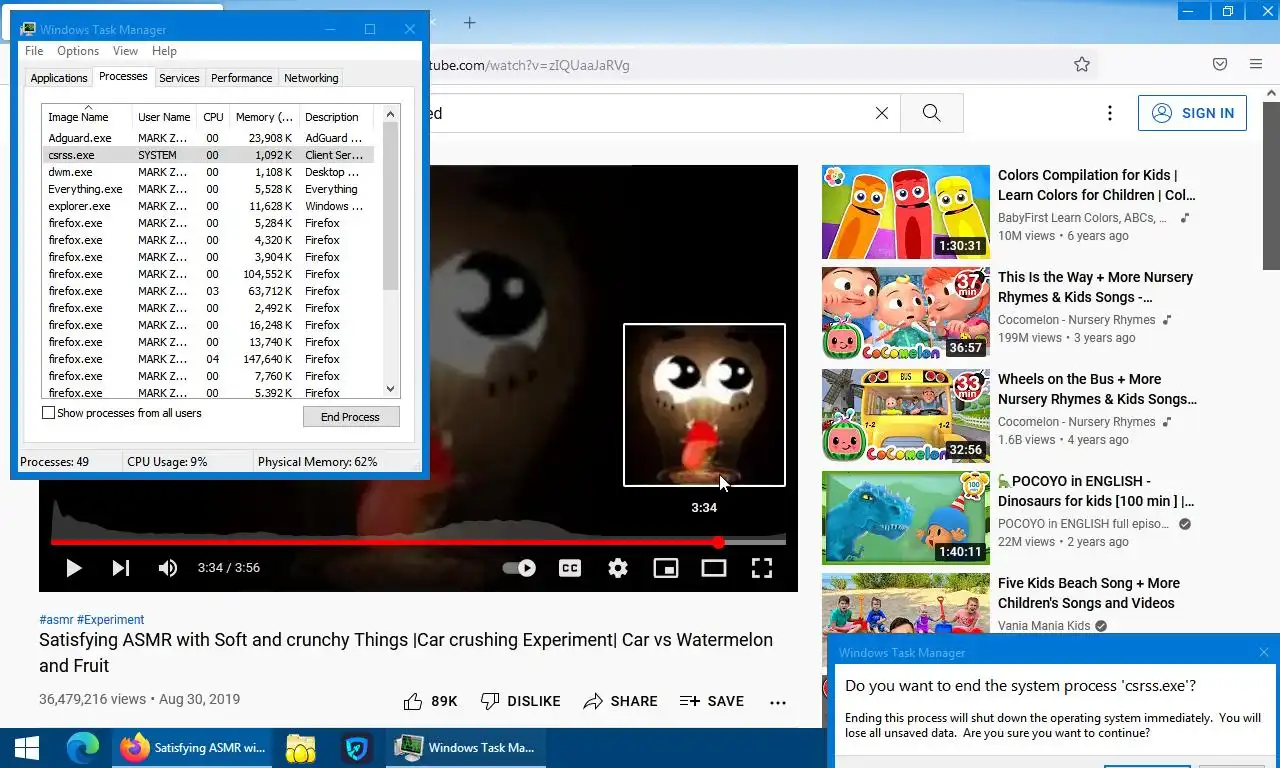Image resolution: width=1280 pixels, height=768 pixels.
Task: Sort by Image Name column header
Action: [87, 116]
